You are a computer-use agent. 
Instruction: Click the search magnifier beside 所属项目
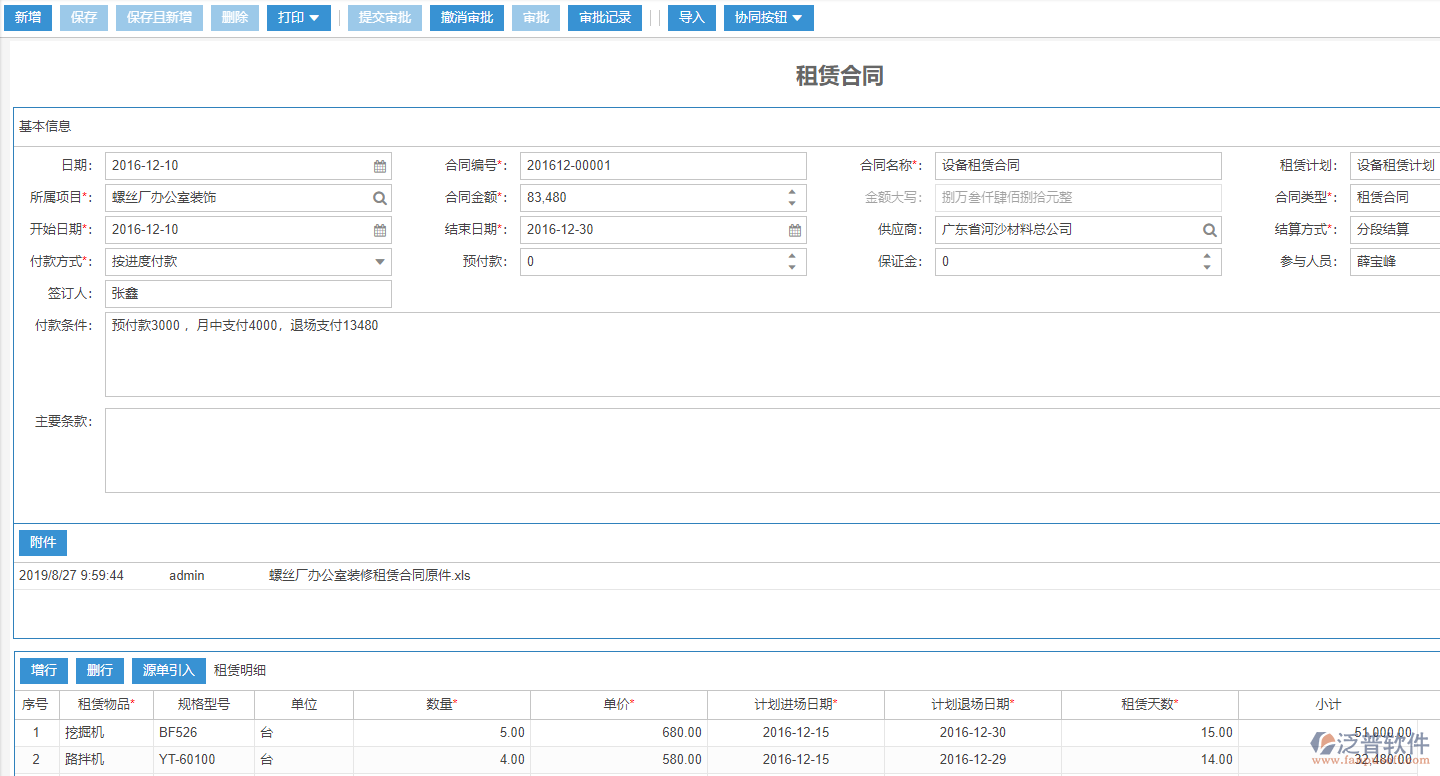click(379, 197)
